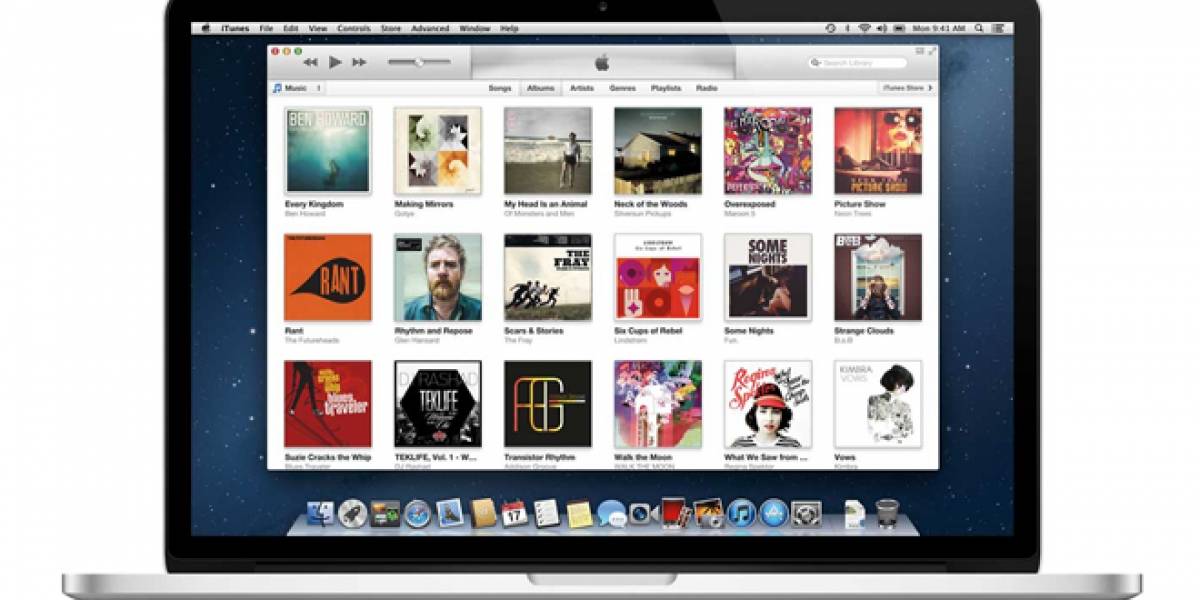Open the Strange Clouds album cover
Viewport: 1200px width, 600px height.
tap(878, 277)
